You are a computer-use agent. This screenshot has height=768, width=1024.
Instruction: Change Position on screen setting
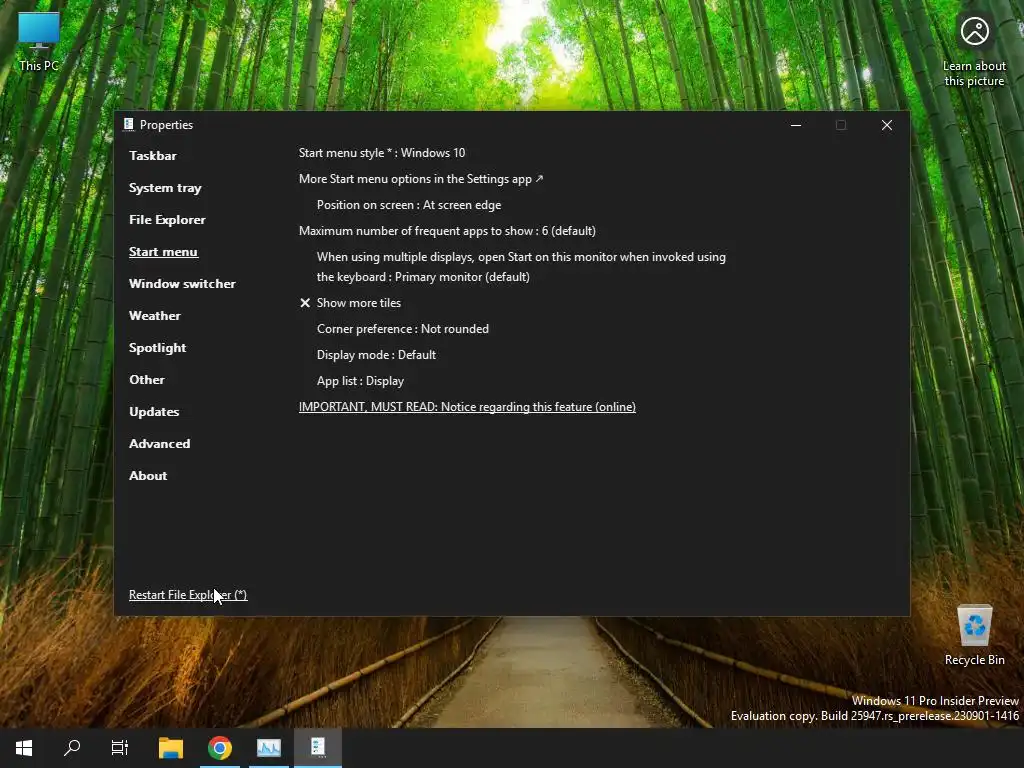click(409, 205)
